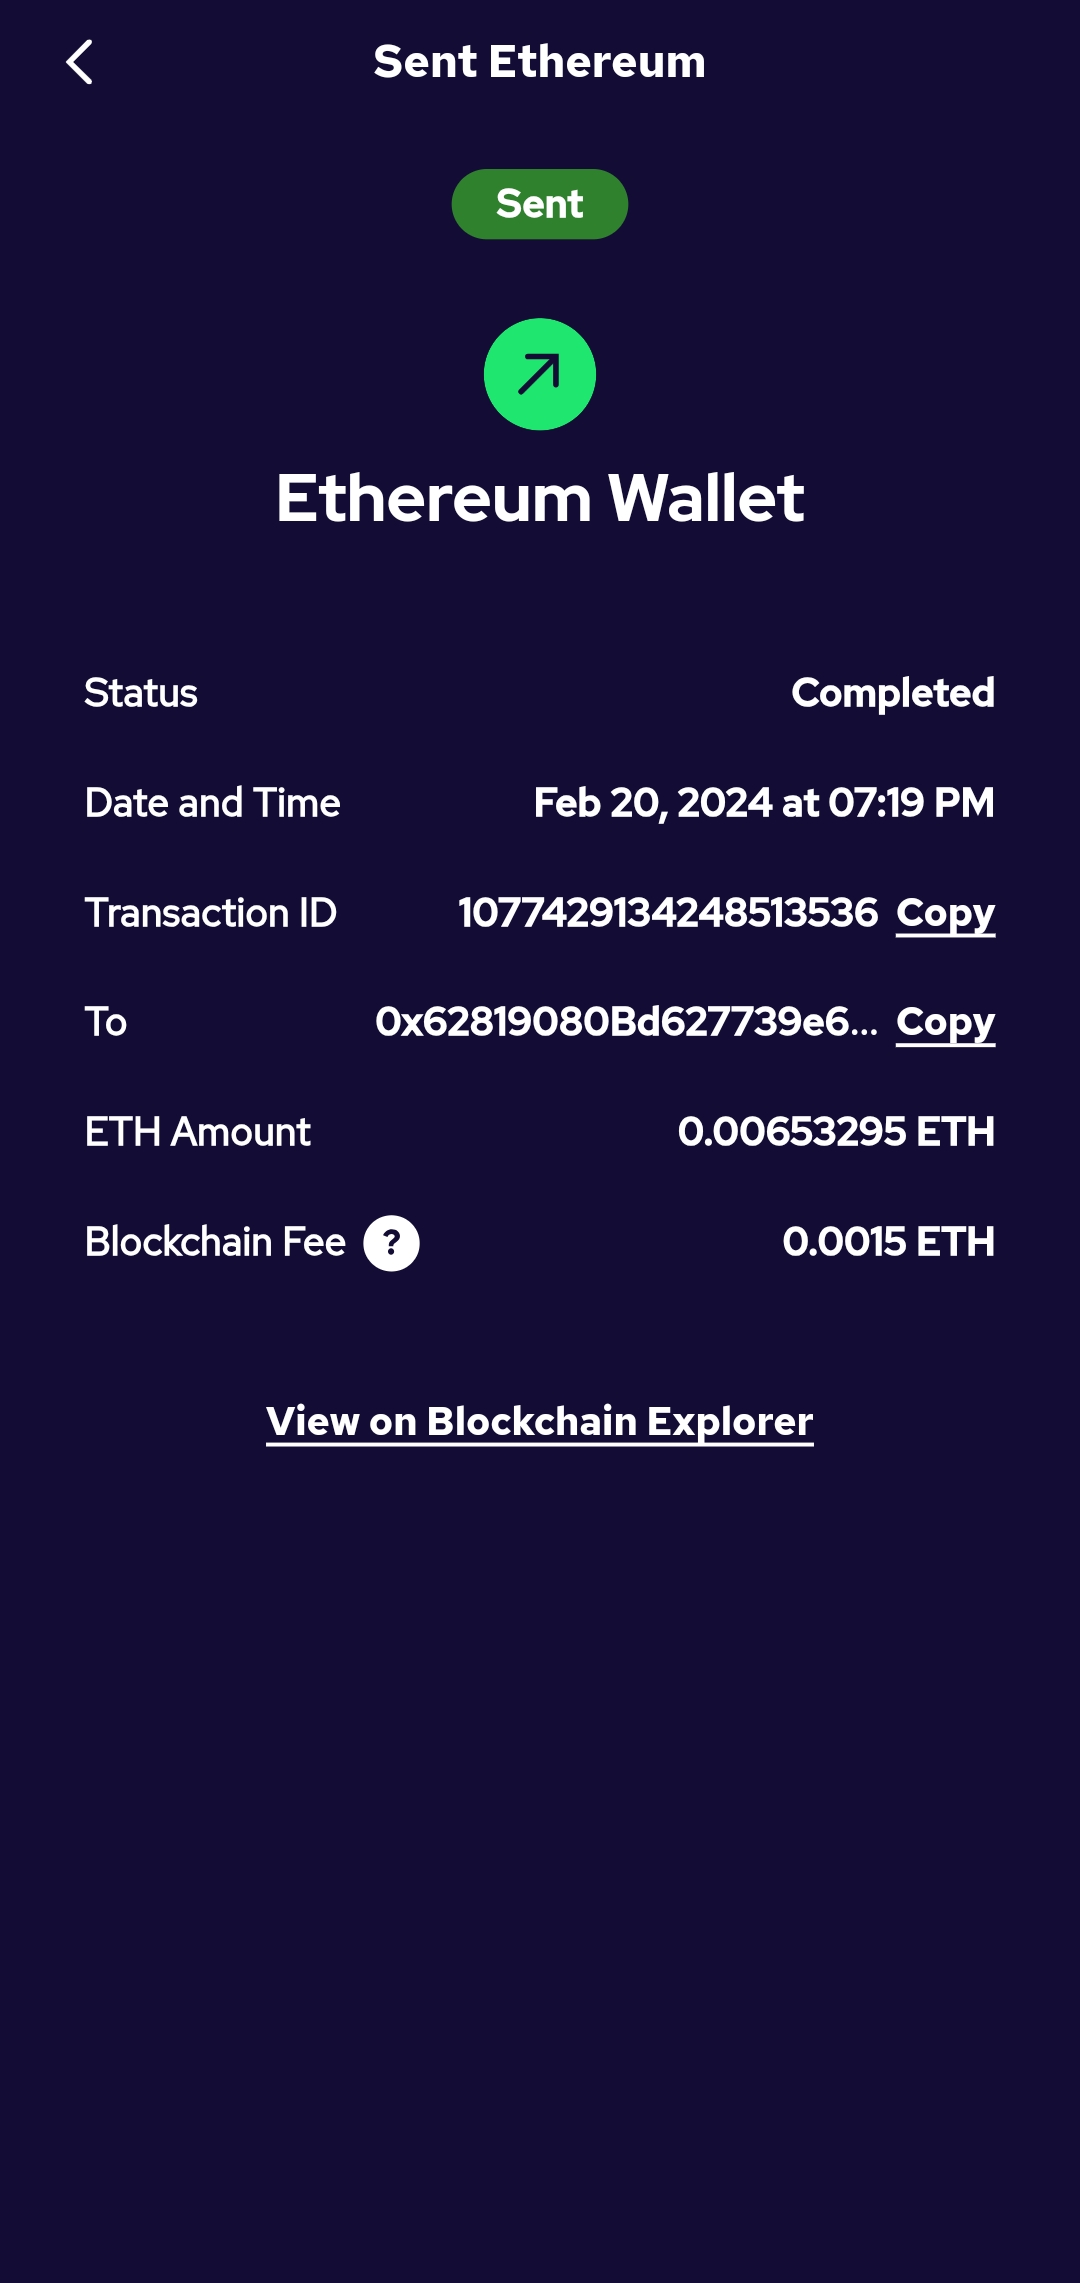The height and width of the screenshot is (2283, 1080).
Task: Tap the truncated 0x62819080 address
Action: coord(626,1022)
